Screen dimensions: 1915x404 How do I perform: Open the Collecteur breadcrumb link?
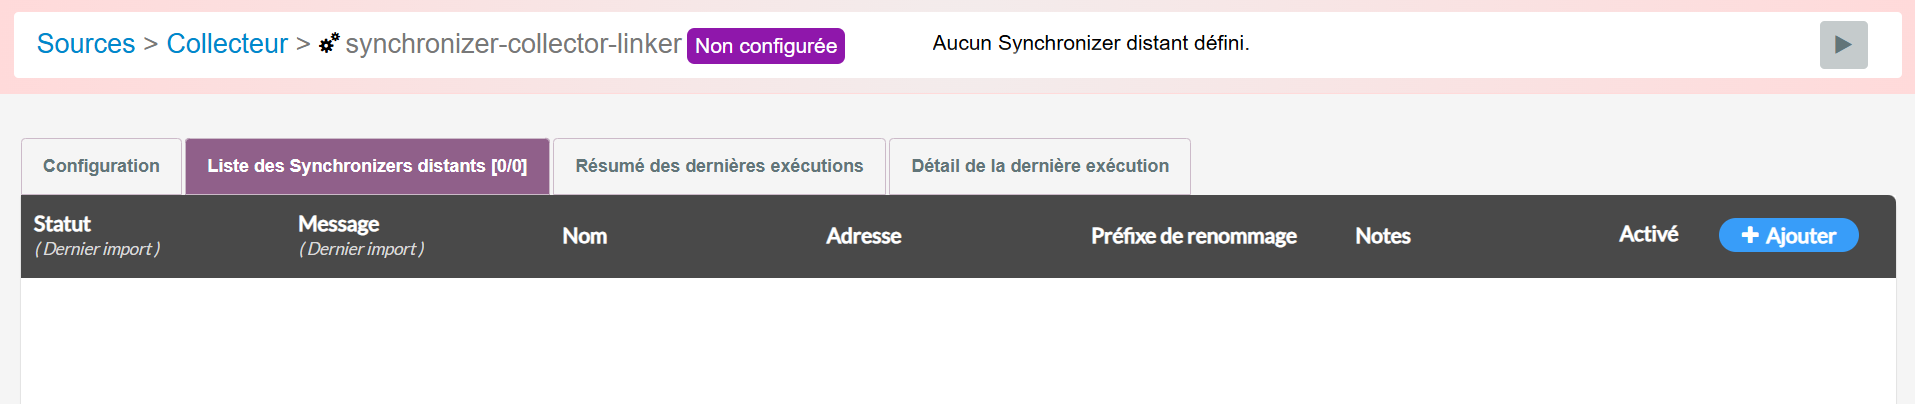point(227,44)
